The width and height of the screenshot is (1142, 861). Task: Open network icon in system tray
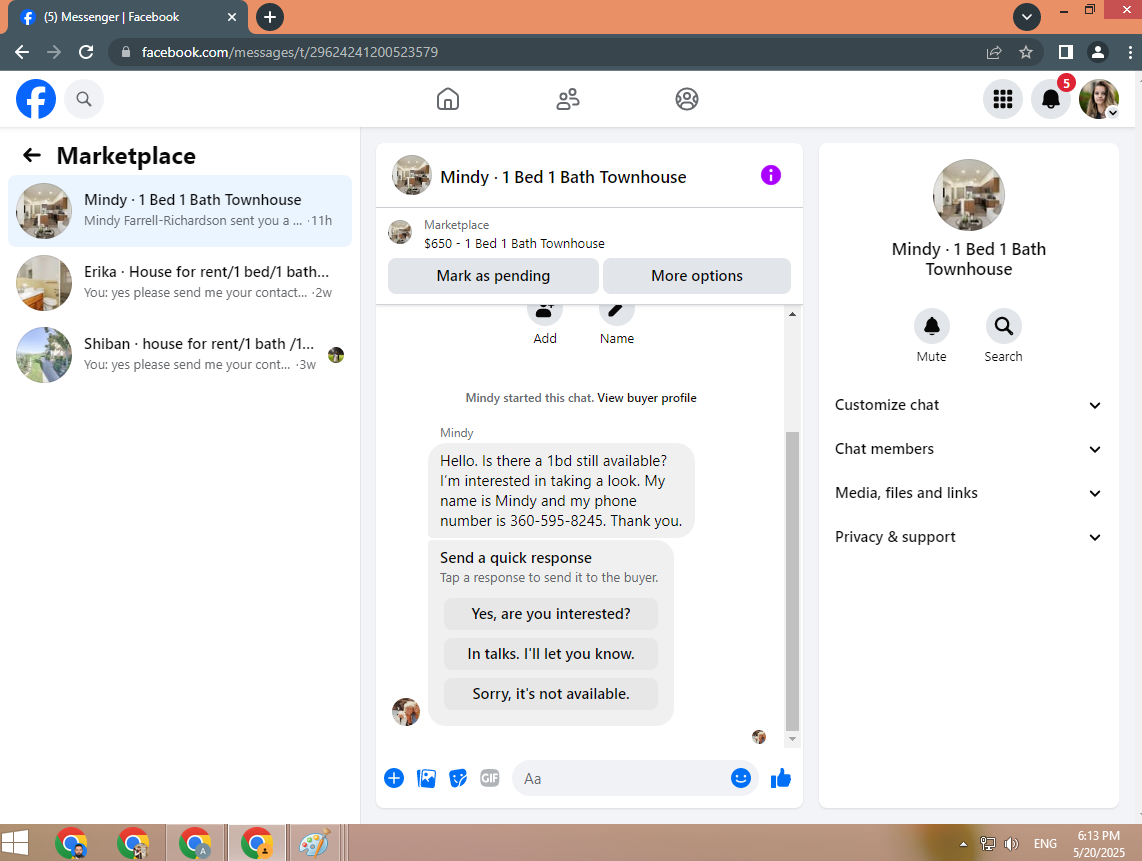(x=988, y=844)
